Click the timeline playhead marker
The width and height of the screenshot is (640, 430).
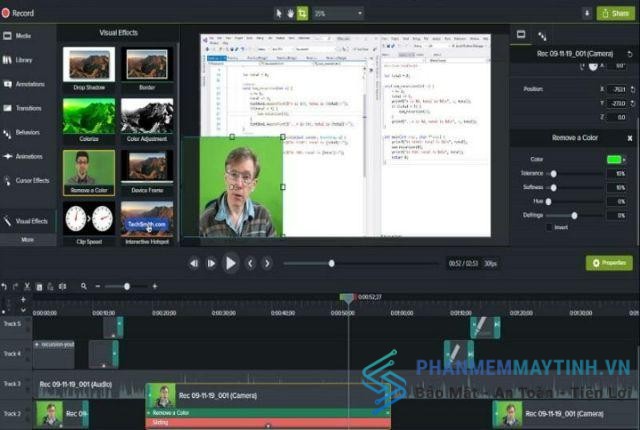click(348, 298)
